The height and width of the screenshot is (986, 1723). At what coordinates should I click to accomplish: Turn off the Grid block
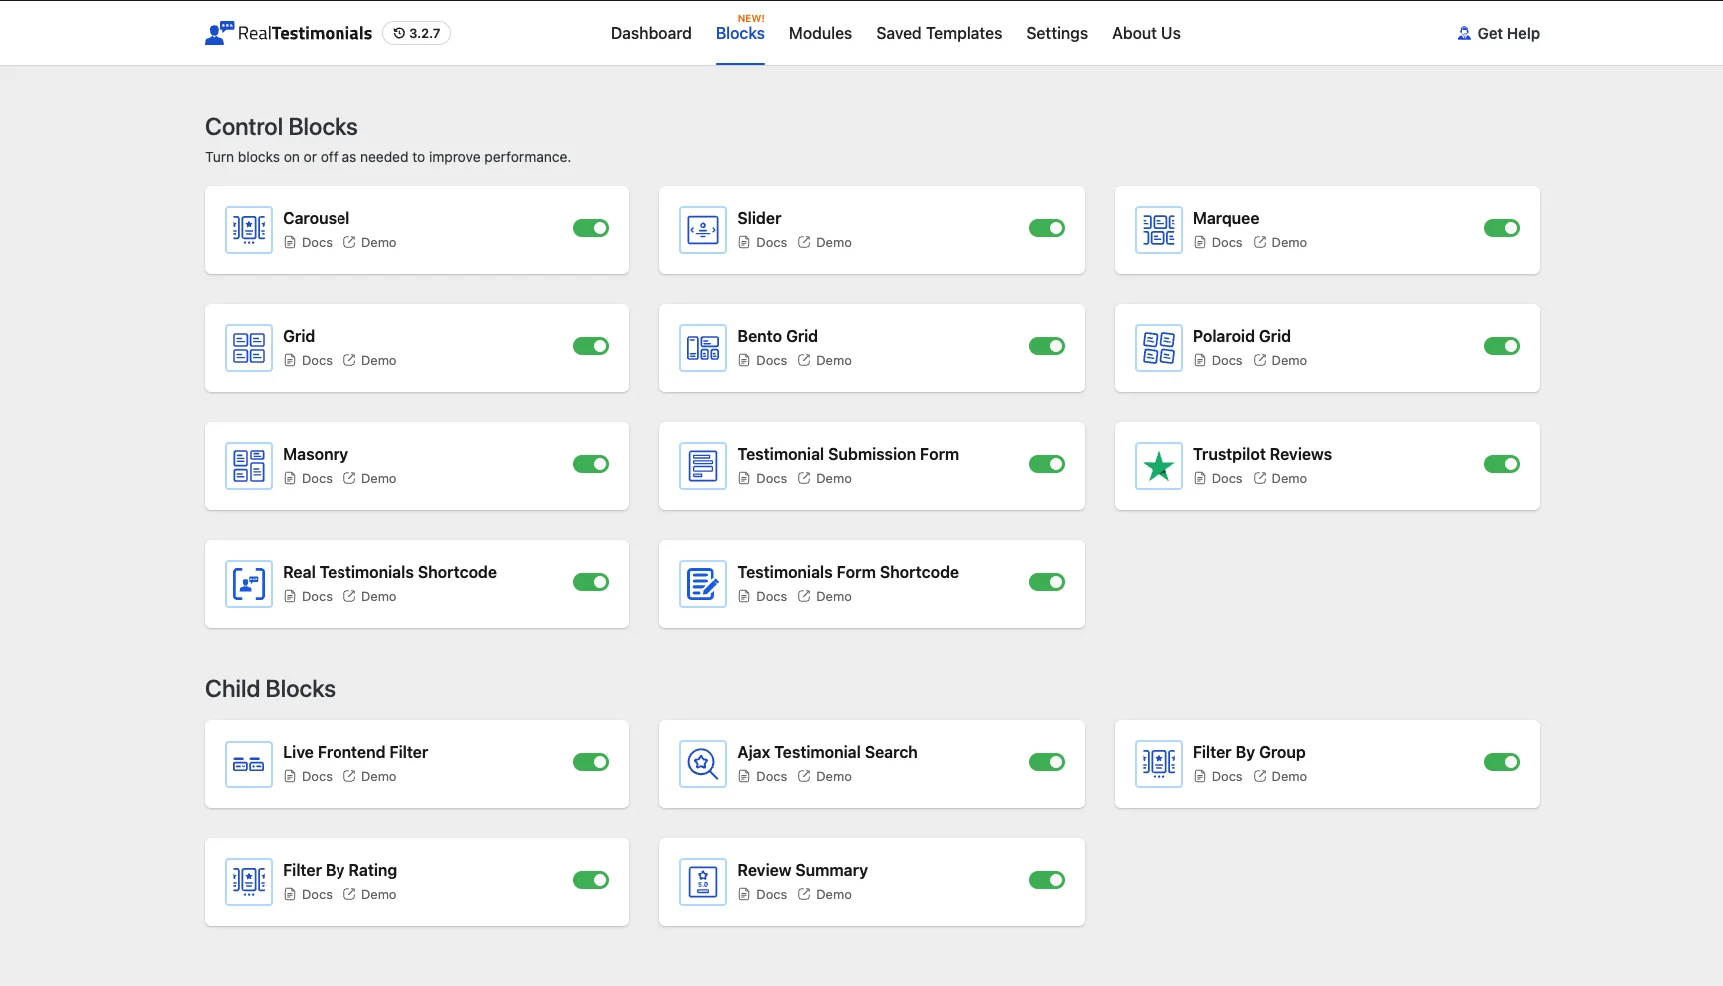[591, 346]
